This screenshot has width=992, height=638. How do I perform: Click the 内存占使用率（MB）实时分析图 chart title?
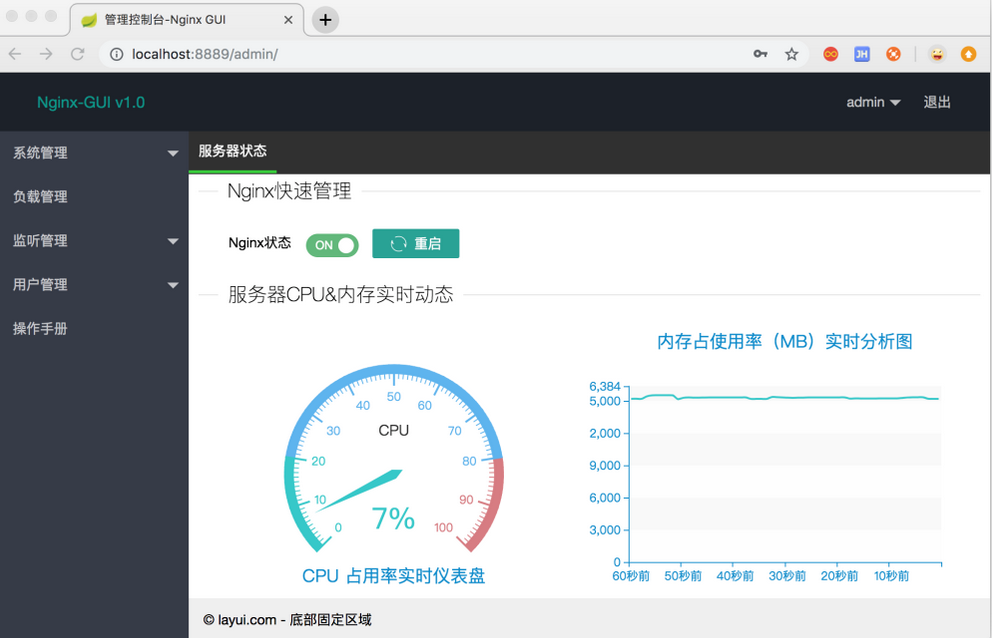pyautogui.click(x=784, y=342)
